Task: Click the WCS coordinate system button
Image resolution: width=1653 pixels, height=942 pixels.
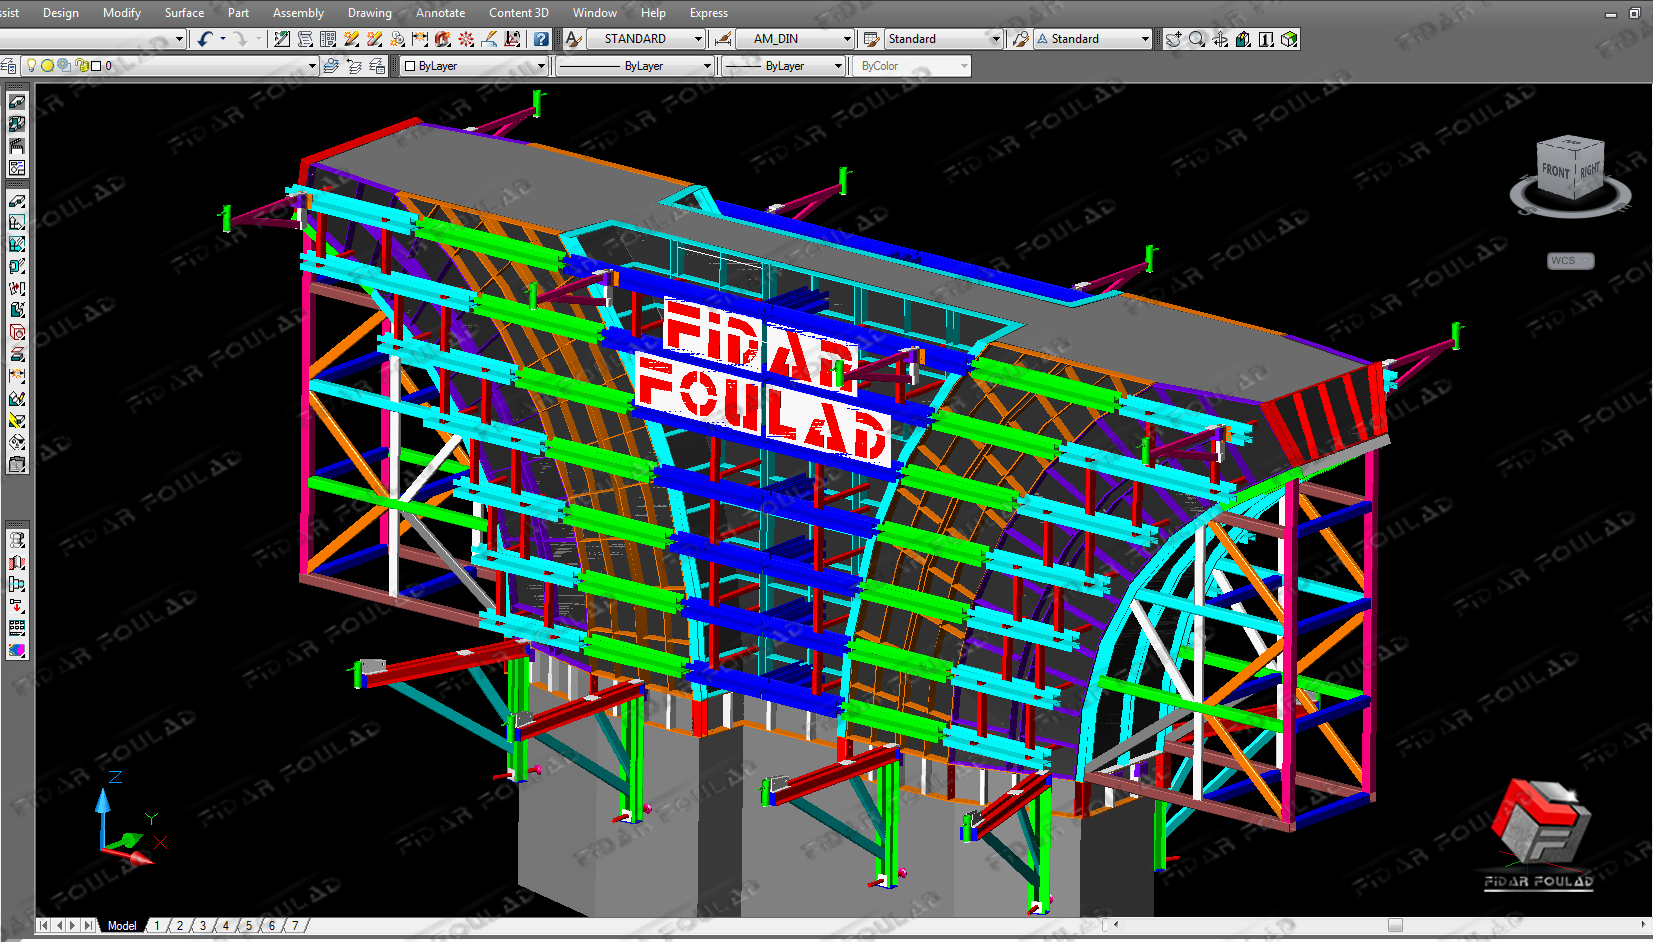Action: click(1569, 261)
